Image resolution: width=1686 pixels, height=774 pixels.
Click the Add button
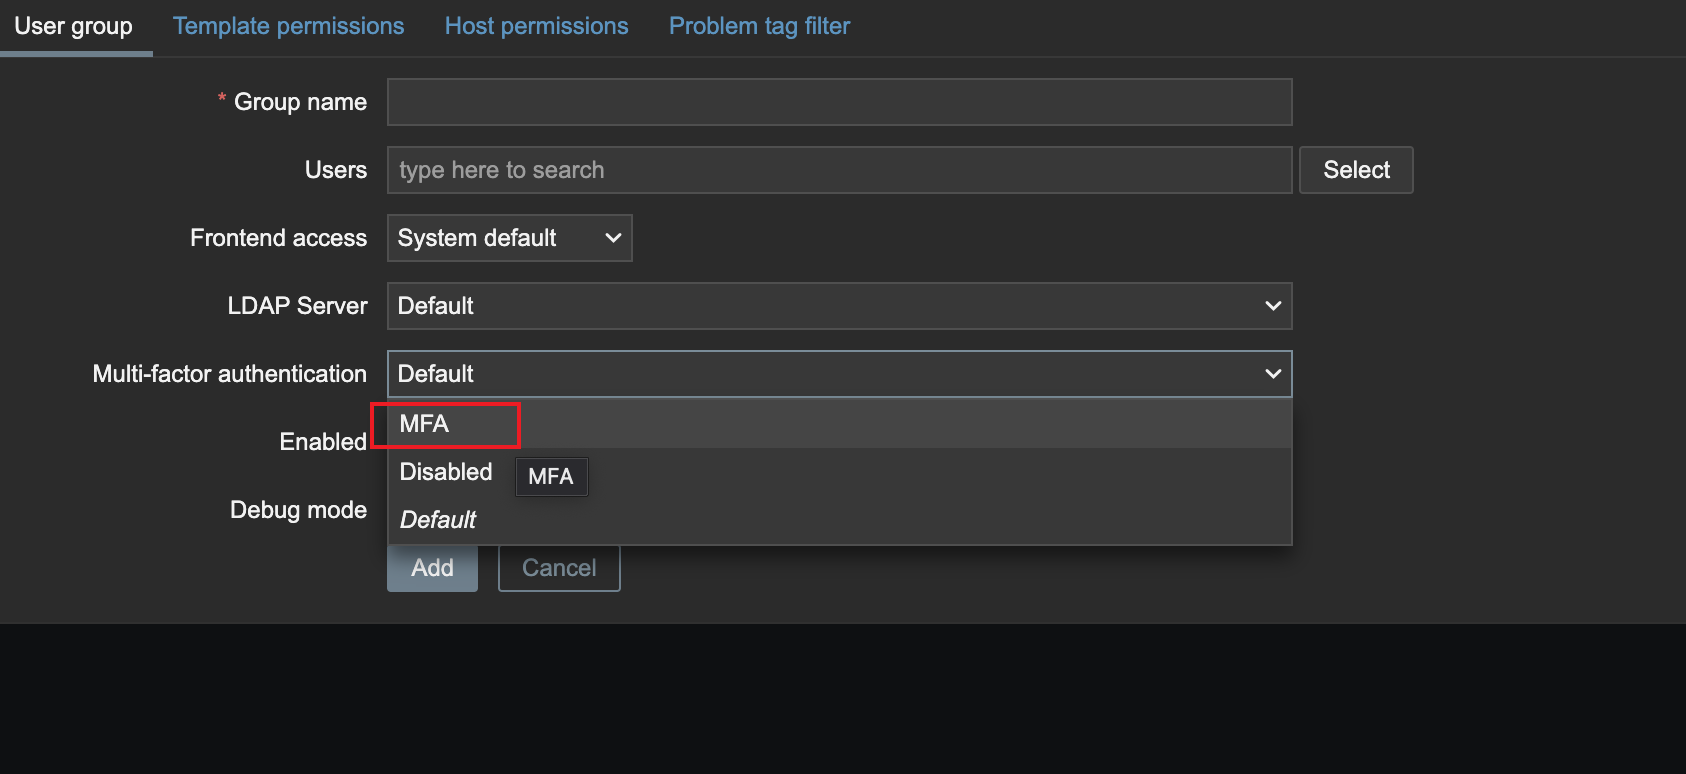click(x=432, y=568)
